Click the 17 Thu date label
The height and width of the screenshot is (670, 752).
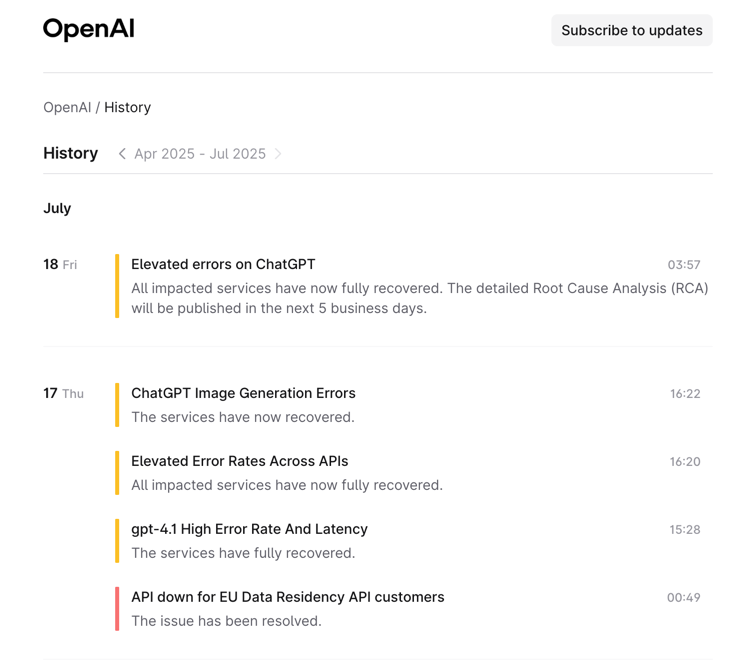pos(63,393)
